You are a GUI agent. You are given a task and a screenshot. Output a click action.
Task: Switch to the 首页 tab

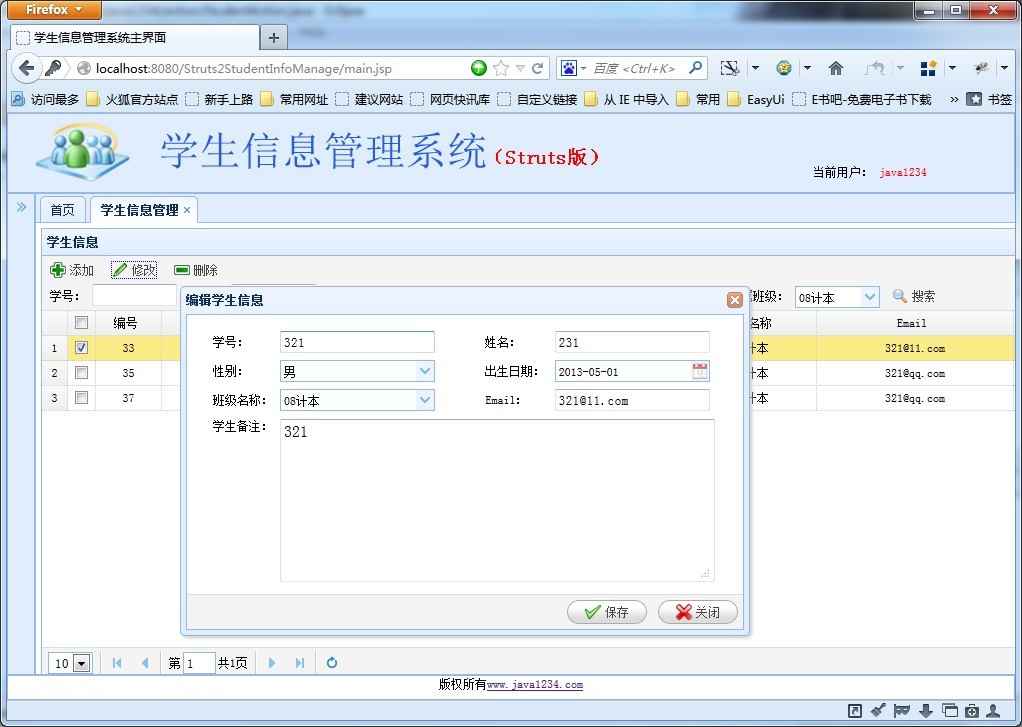coord(63,210)
